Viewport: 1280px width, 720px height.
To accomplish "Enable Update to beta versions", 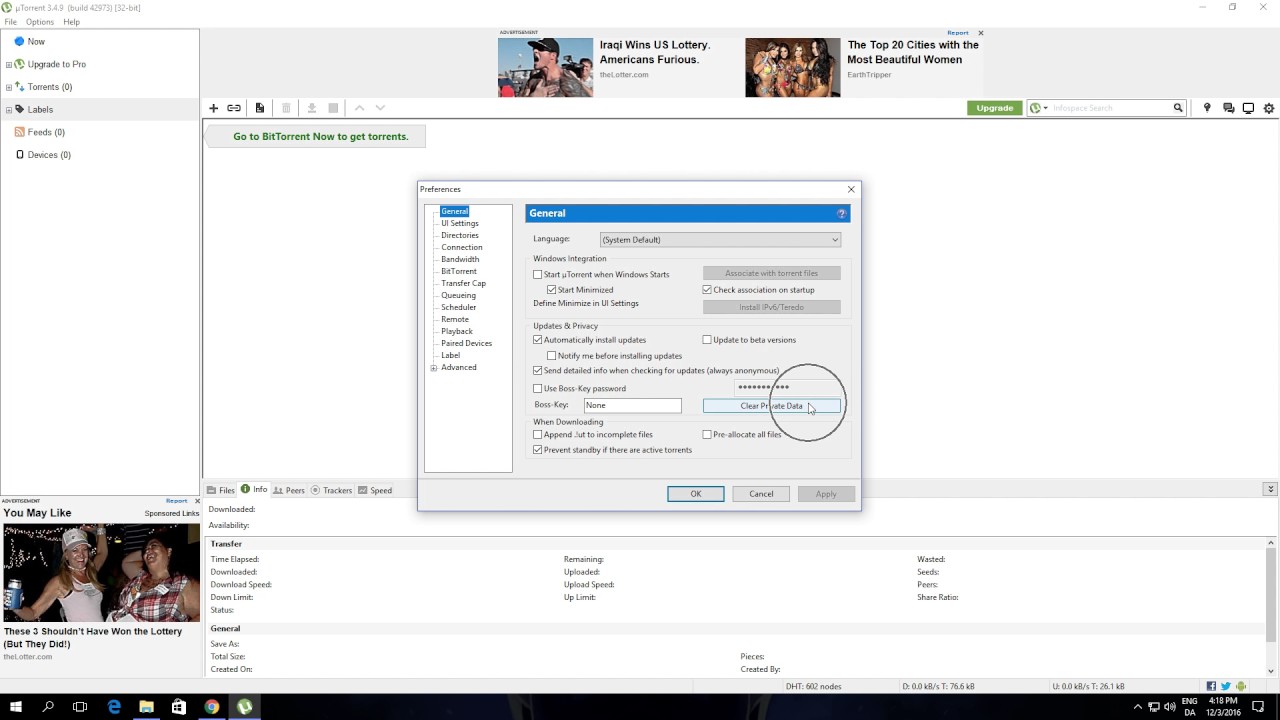I will (x=707, y=340).
